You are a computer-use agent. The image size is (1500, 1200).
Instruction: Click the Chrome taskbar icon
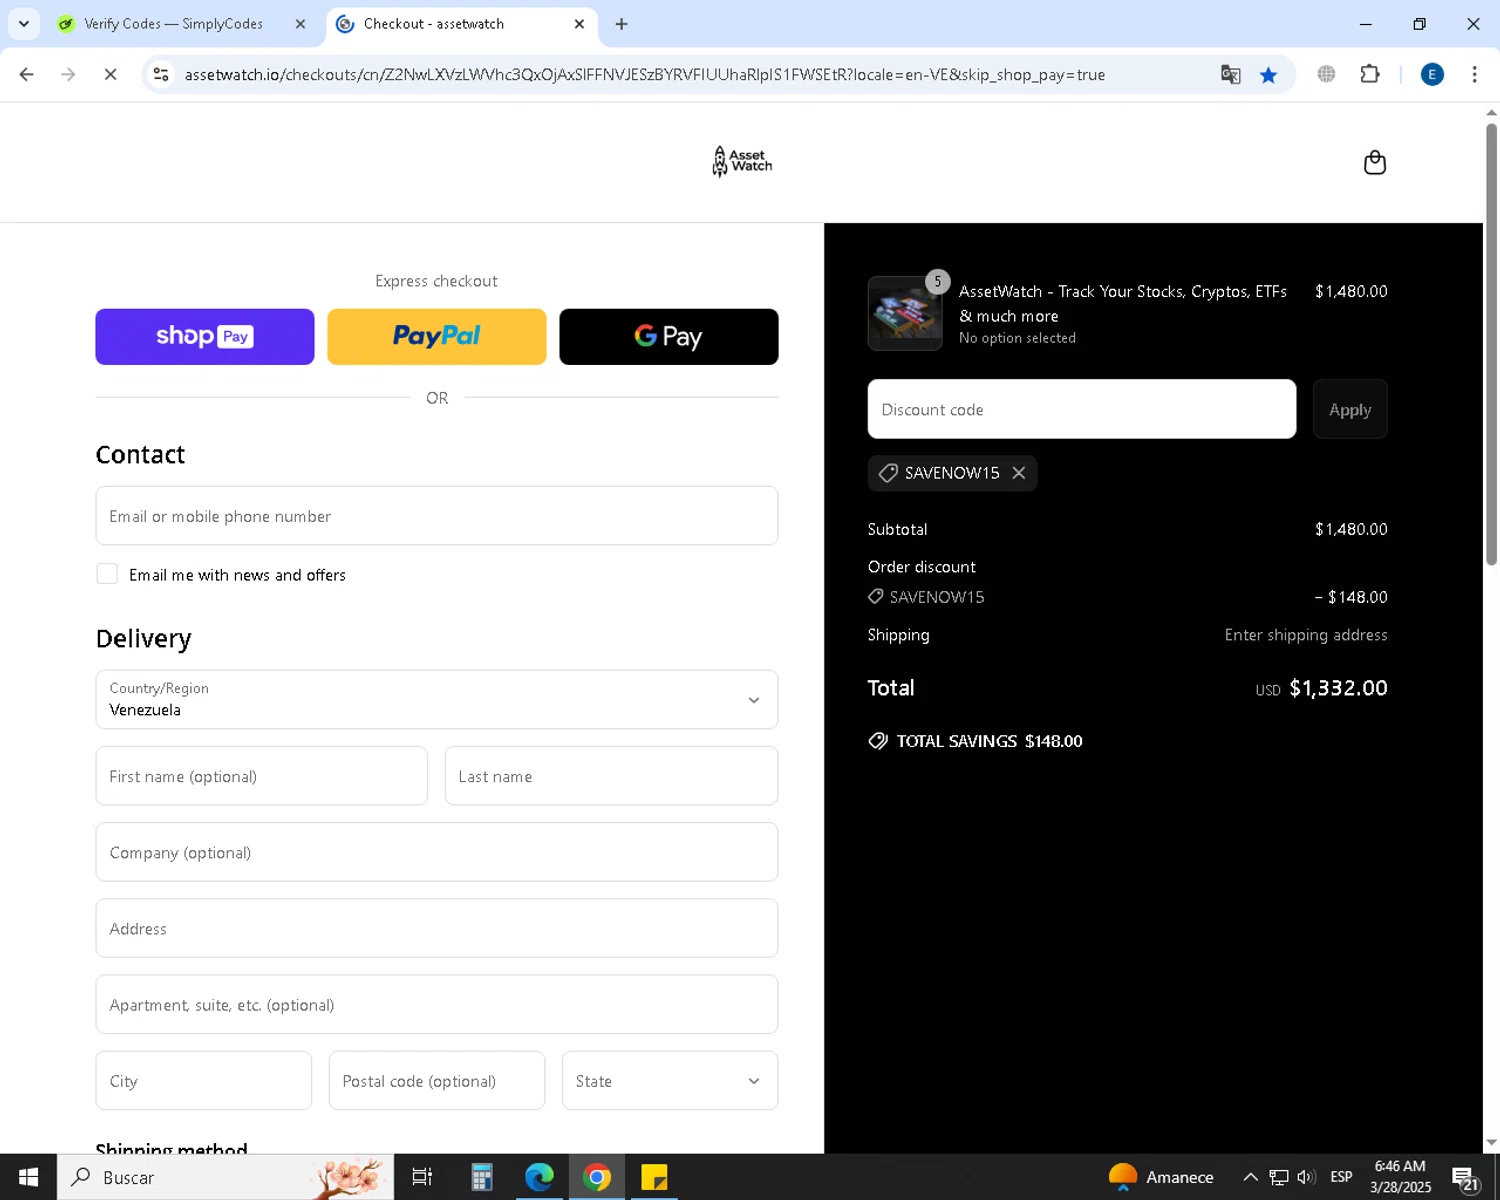[x=597, y=1177]
